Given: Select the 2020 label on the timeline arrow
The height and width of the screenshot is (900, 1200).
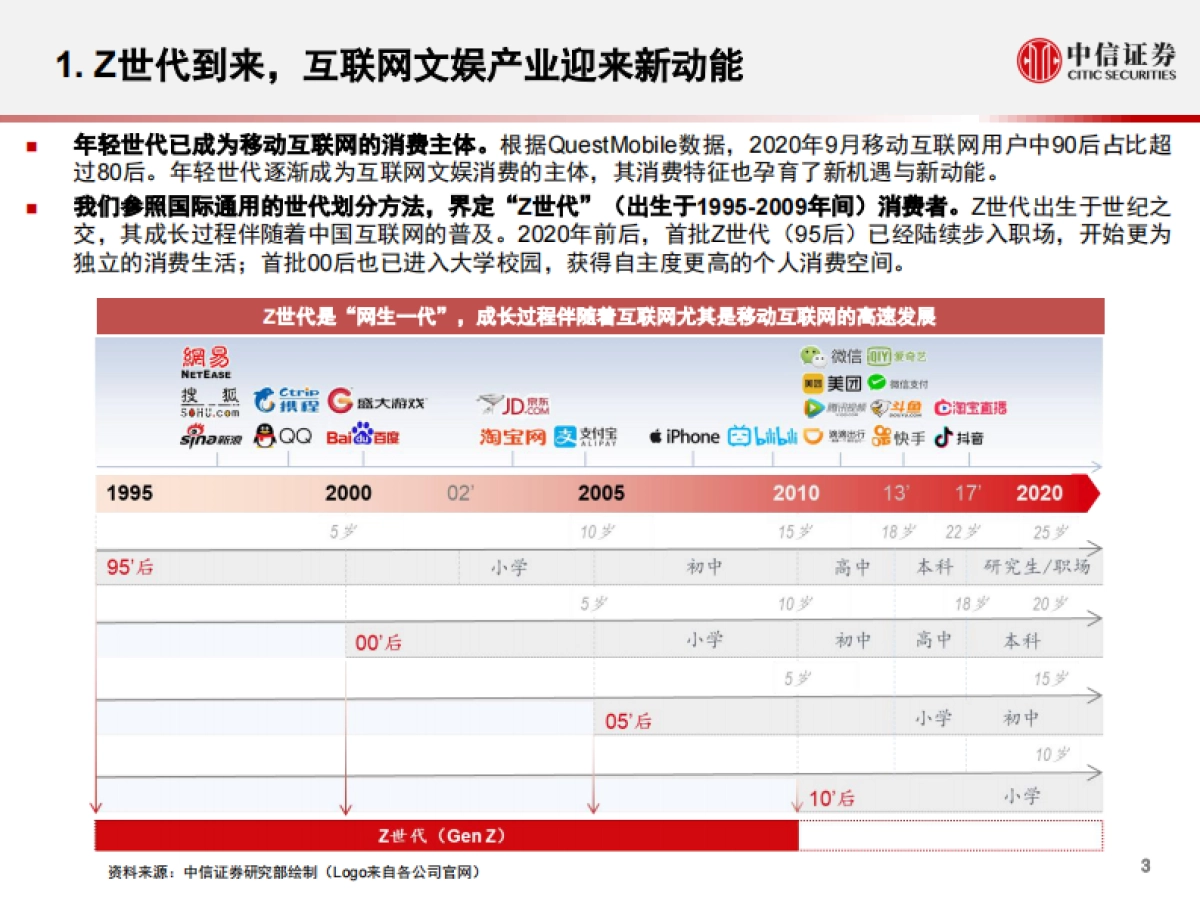Looking at the screenshot, I should click(1040, 493).
